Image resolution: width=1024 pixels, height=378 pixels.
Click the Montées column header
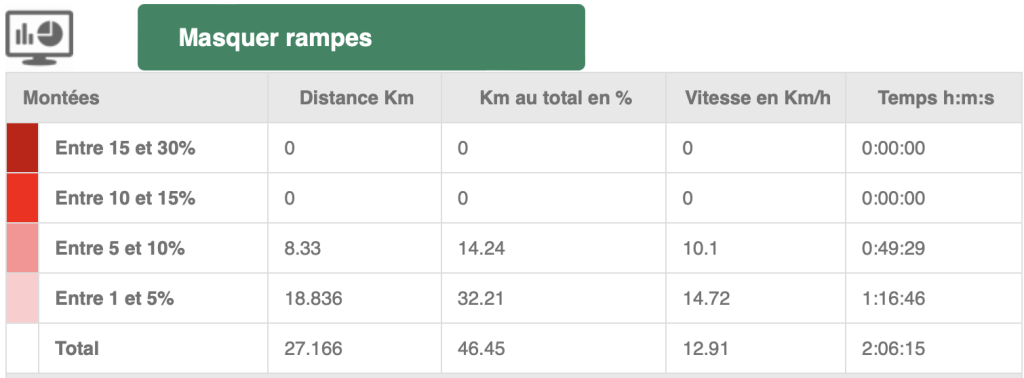click(x=61, y=98)
